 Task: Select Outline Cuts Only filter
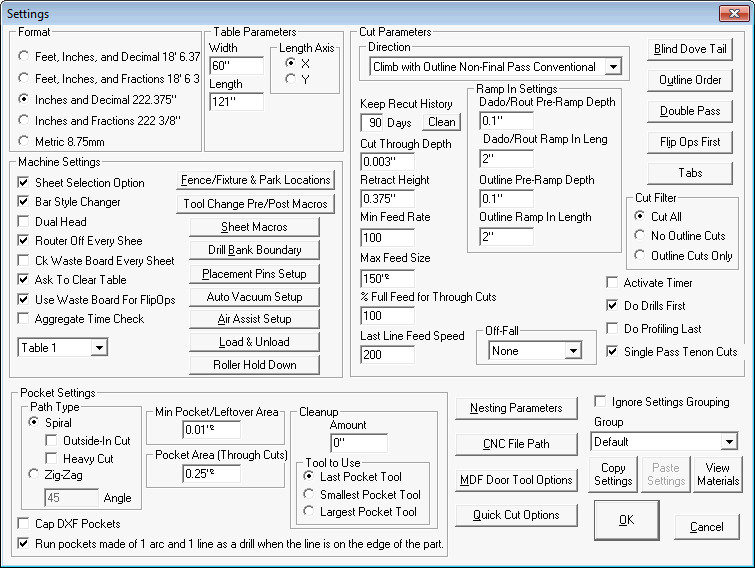[x=641, y=256]
